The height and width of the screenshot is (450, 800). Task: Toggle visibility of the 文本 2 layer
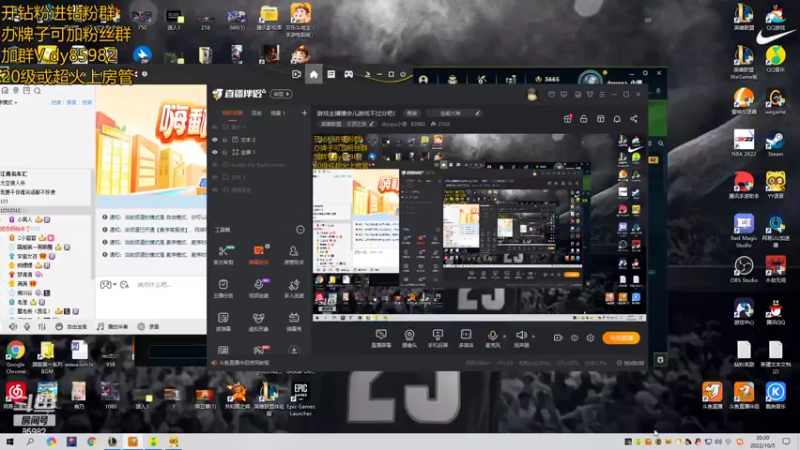pos(215,139)
